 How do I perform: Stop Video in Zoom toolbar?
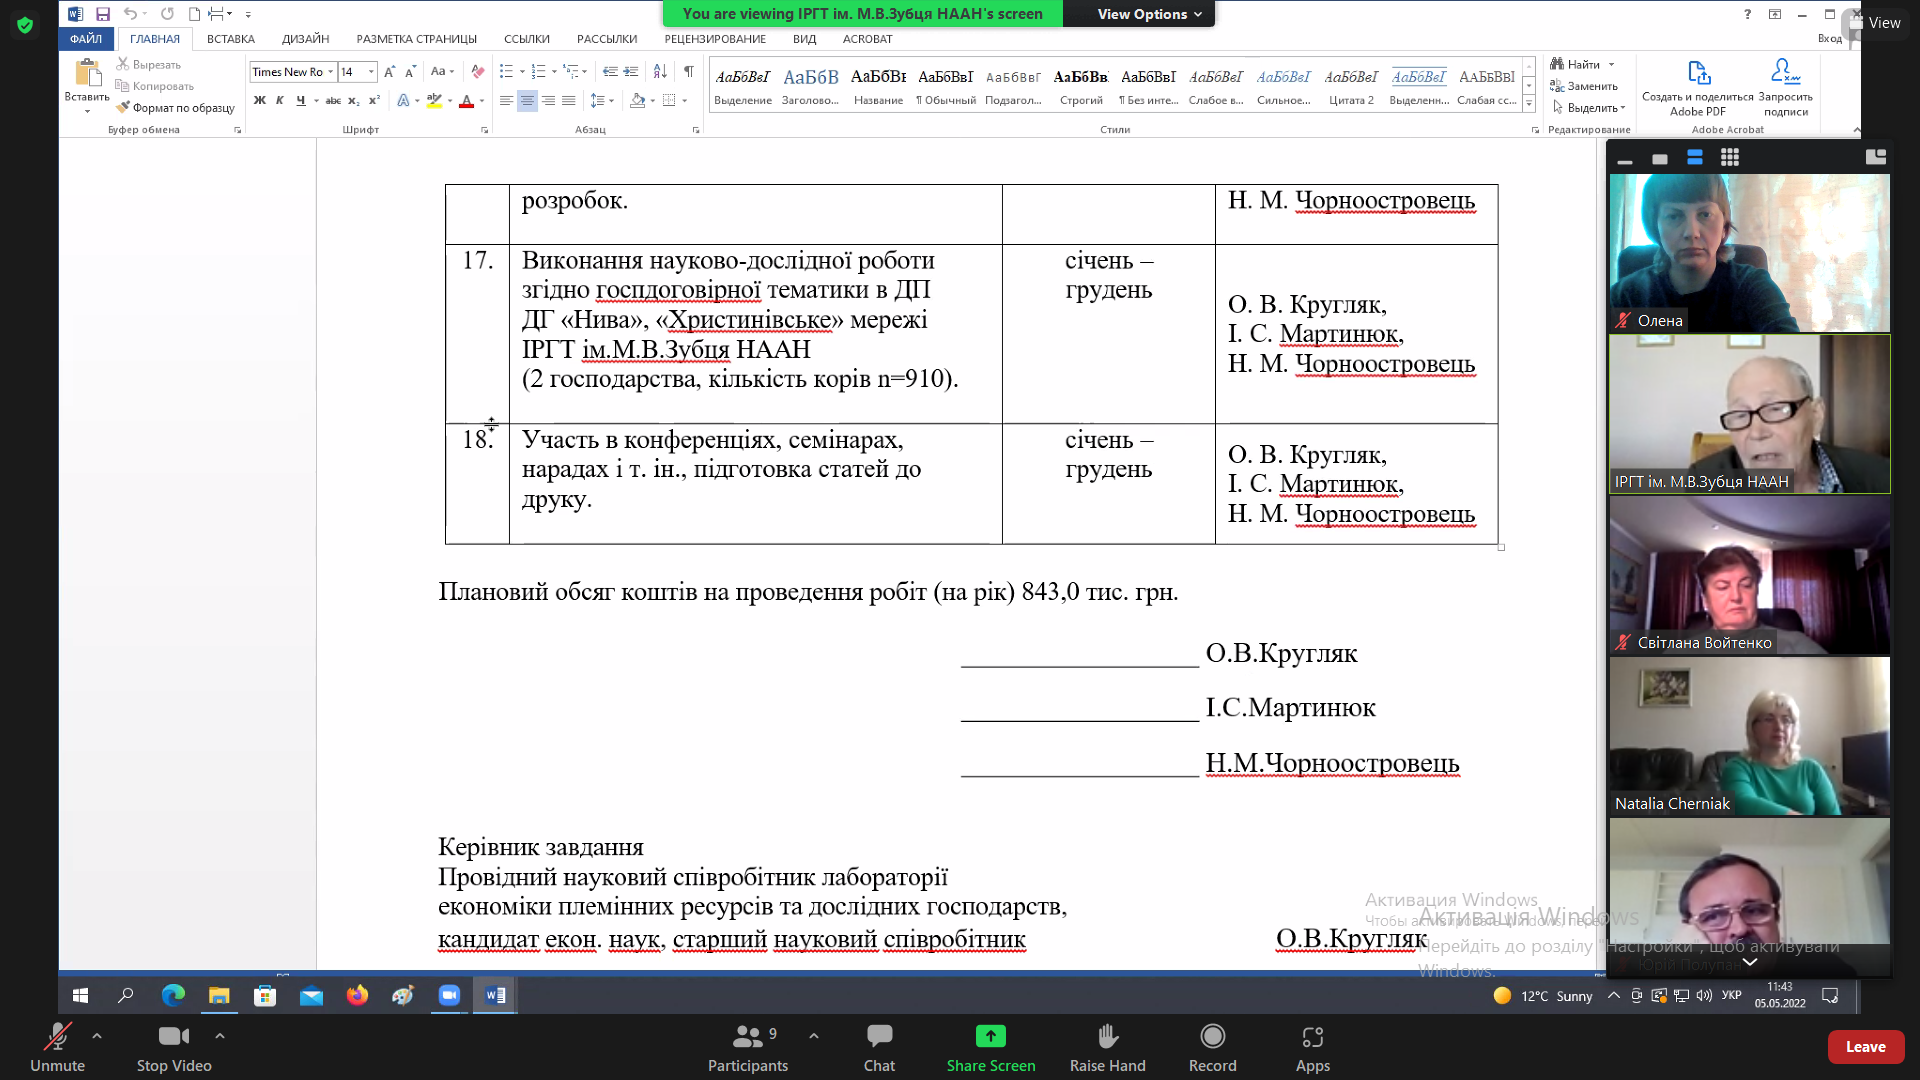point(174,1047)
